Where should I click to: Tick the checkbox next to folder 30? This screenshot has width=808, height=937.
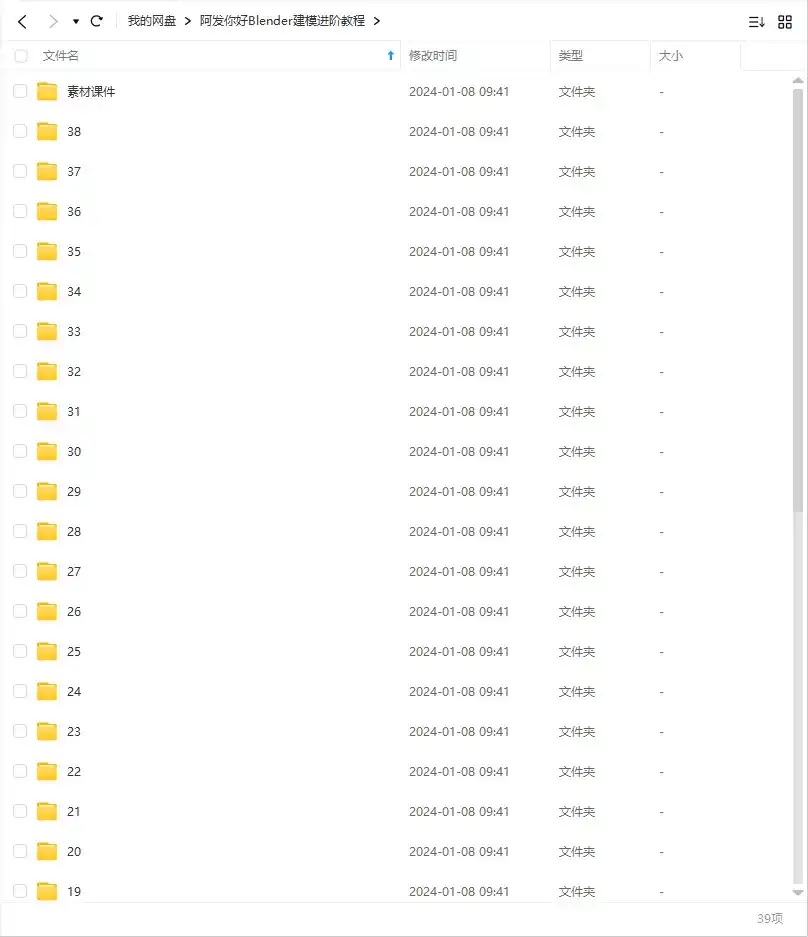click(20, 452)
